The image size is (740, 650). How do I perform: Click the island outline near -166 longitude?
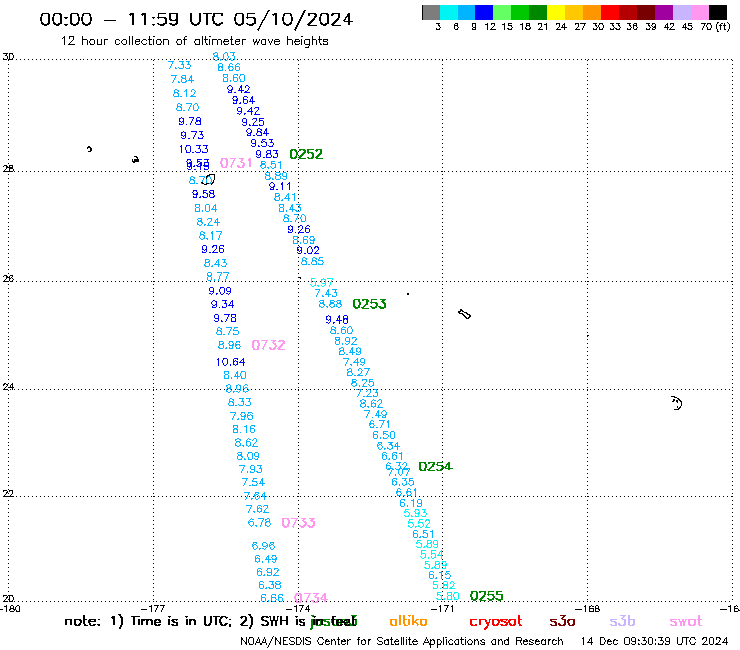[677, 403]
